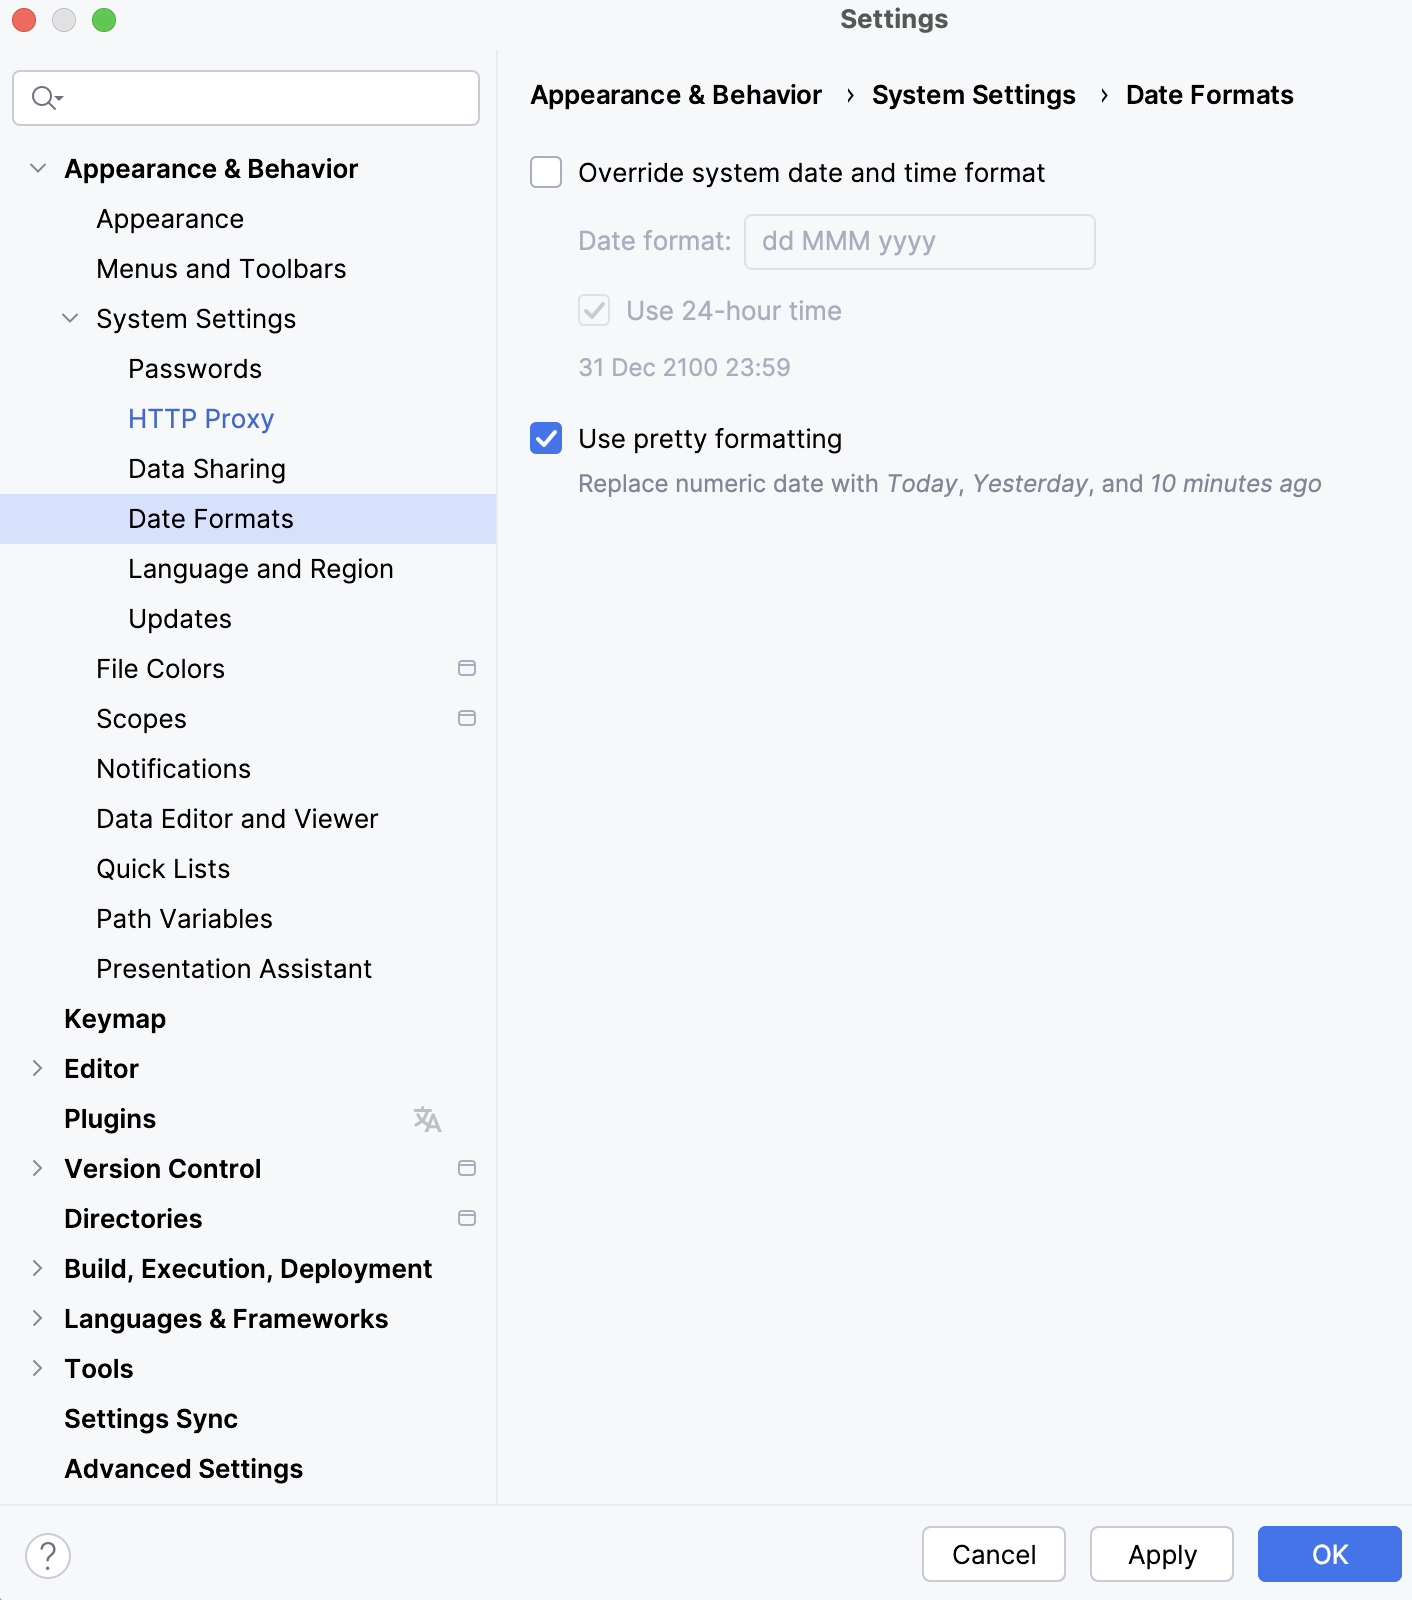Enable Override system date and time format
Image resolution: width=1412 pixels, height=1600 pixels.
tap(545, 172)
